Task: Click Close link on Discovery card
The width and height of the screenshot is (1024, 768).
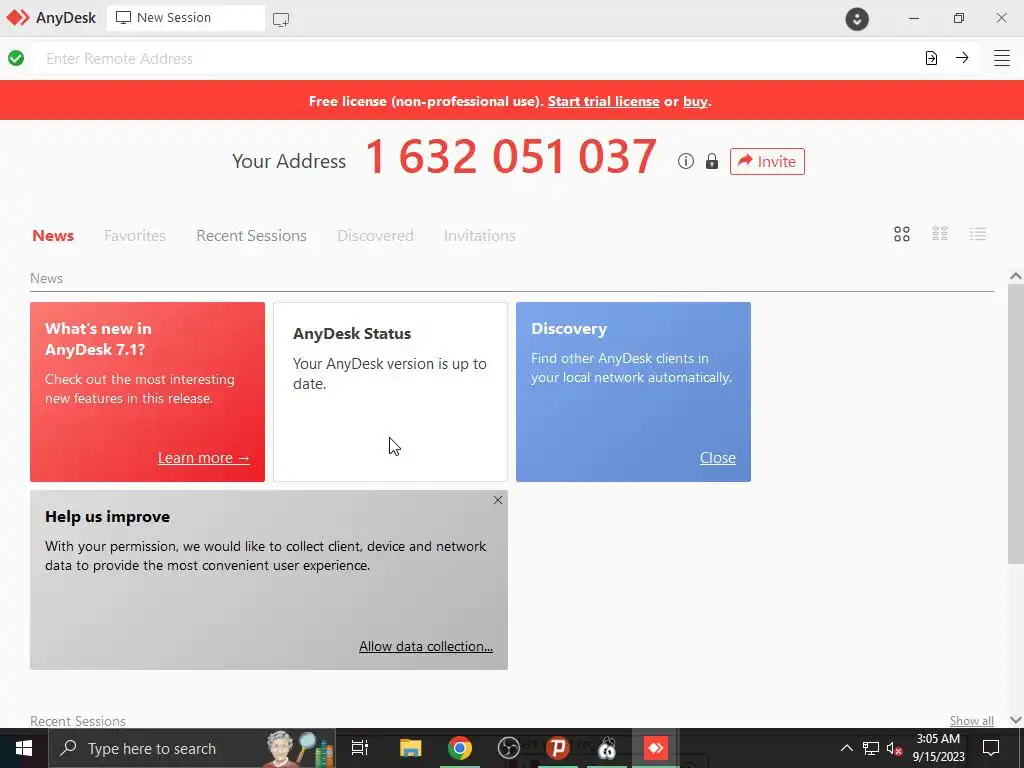Action: tap(718, 458)
